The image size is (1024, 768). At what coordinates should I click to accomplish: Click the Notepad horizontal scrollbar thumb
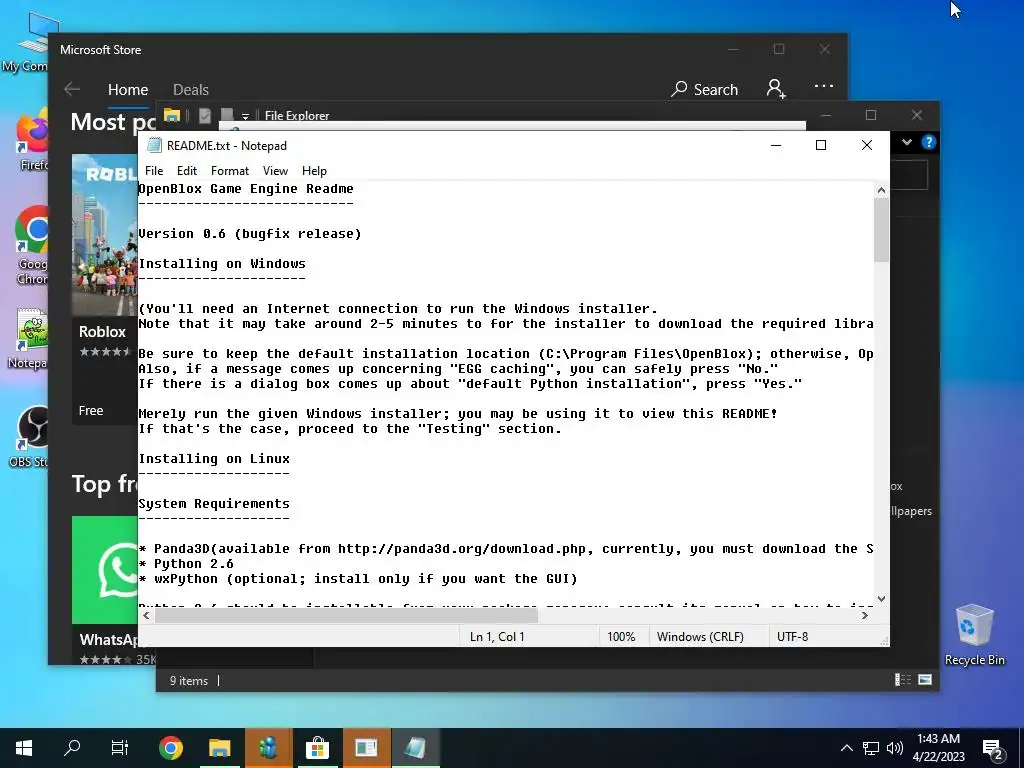(x=345, y=615)
